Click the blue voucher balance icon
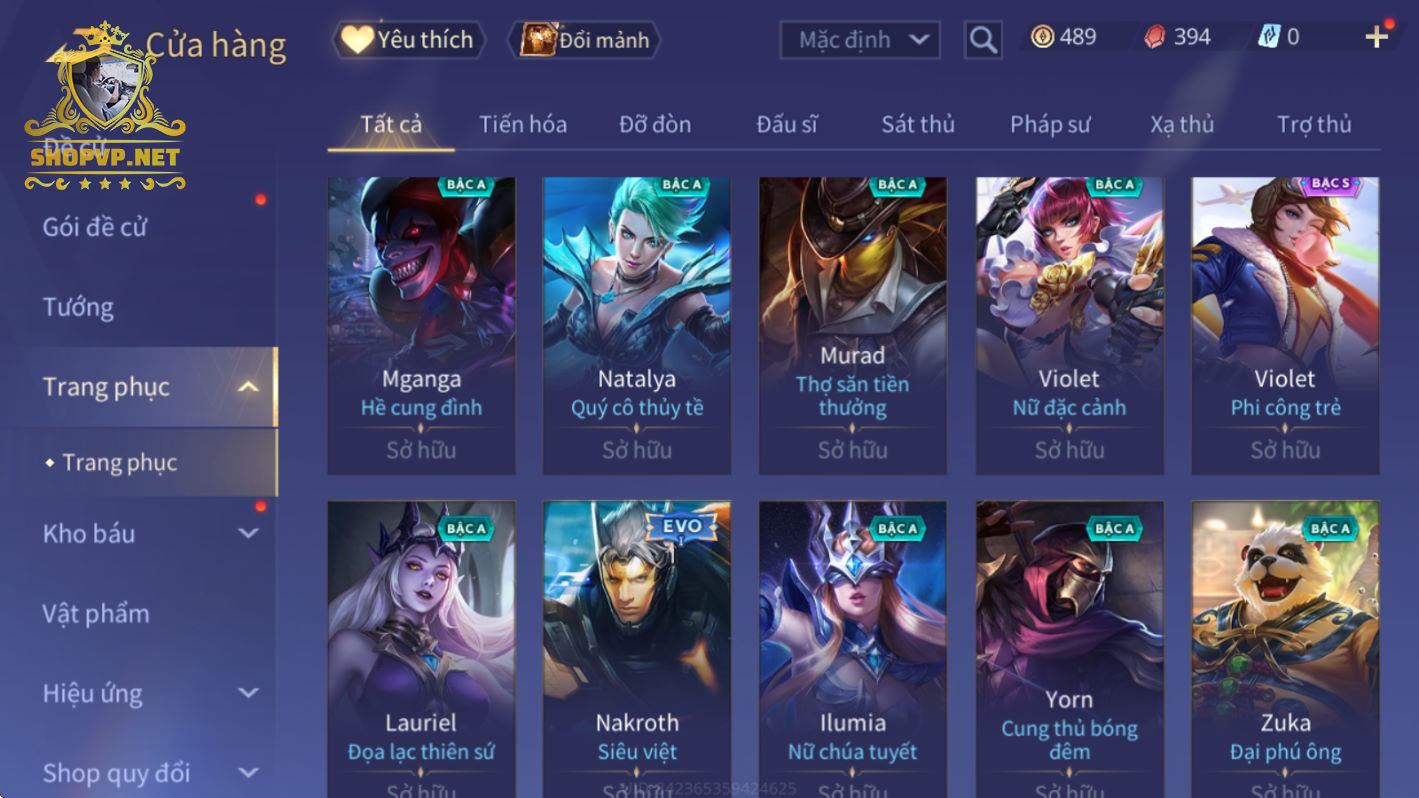1419x798 pixels. click(1269, 38)
